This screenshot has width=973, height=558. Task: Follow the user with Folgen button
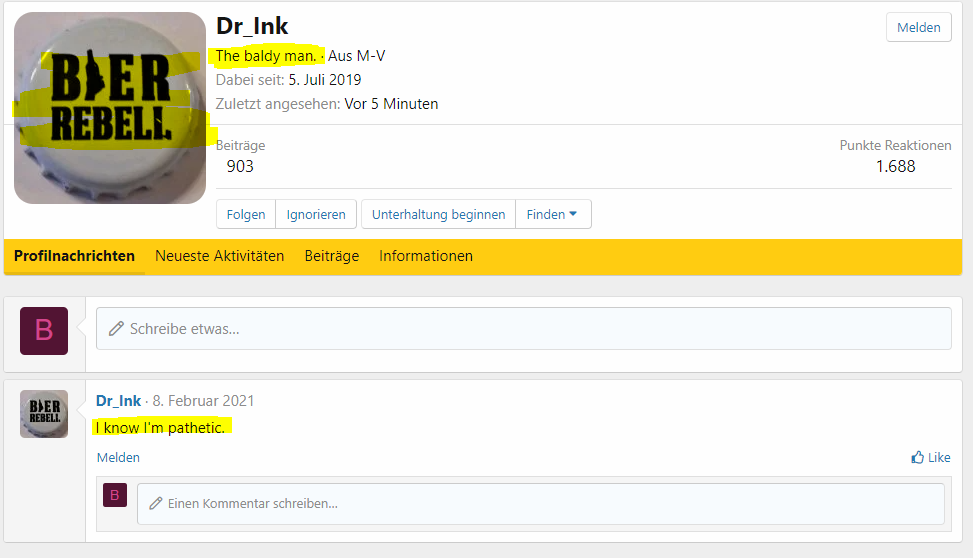click(246, 214)
